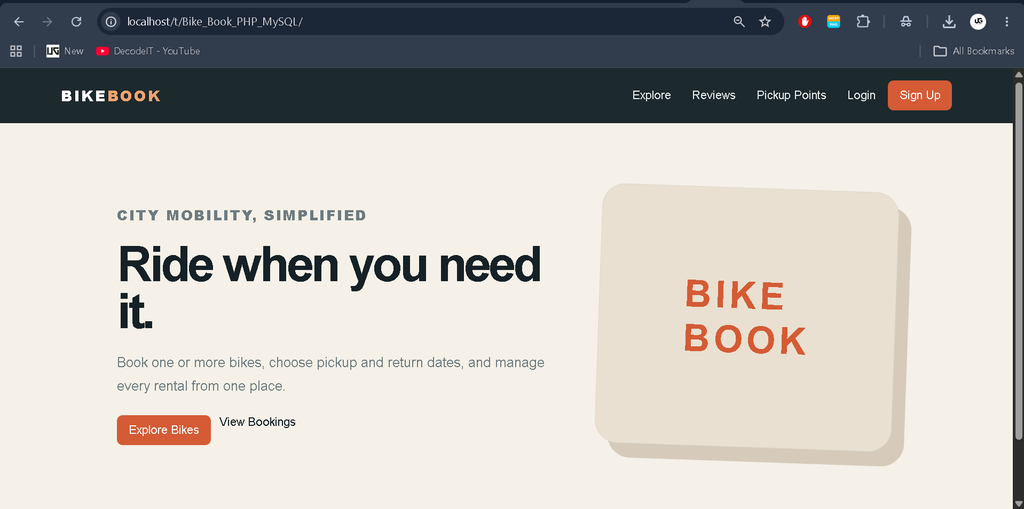1024x509 pixels.
Task: Open the colorful PRO extension icon
Action: click(x=833, y=22)
